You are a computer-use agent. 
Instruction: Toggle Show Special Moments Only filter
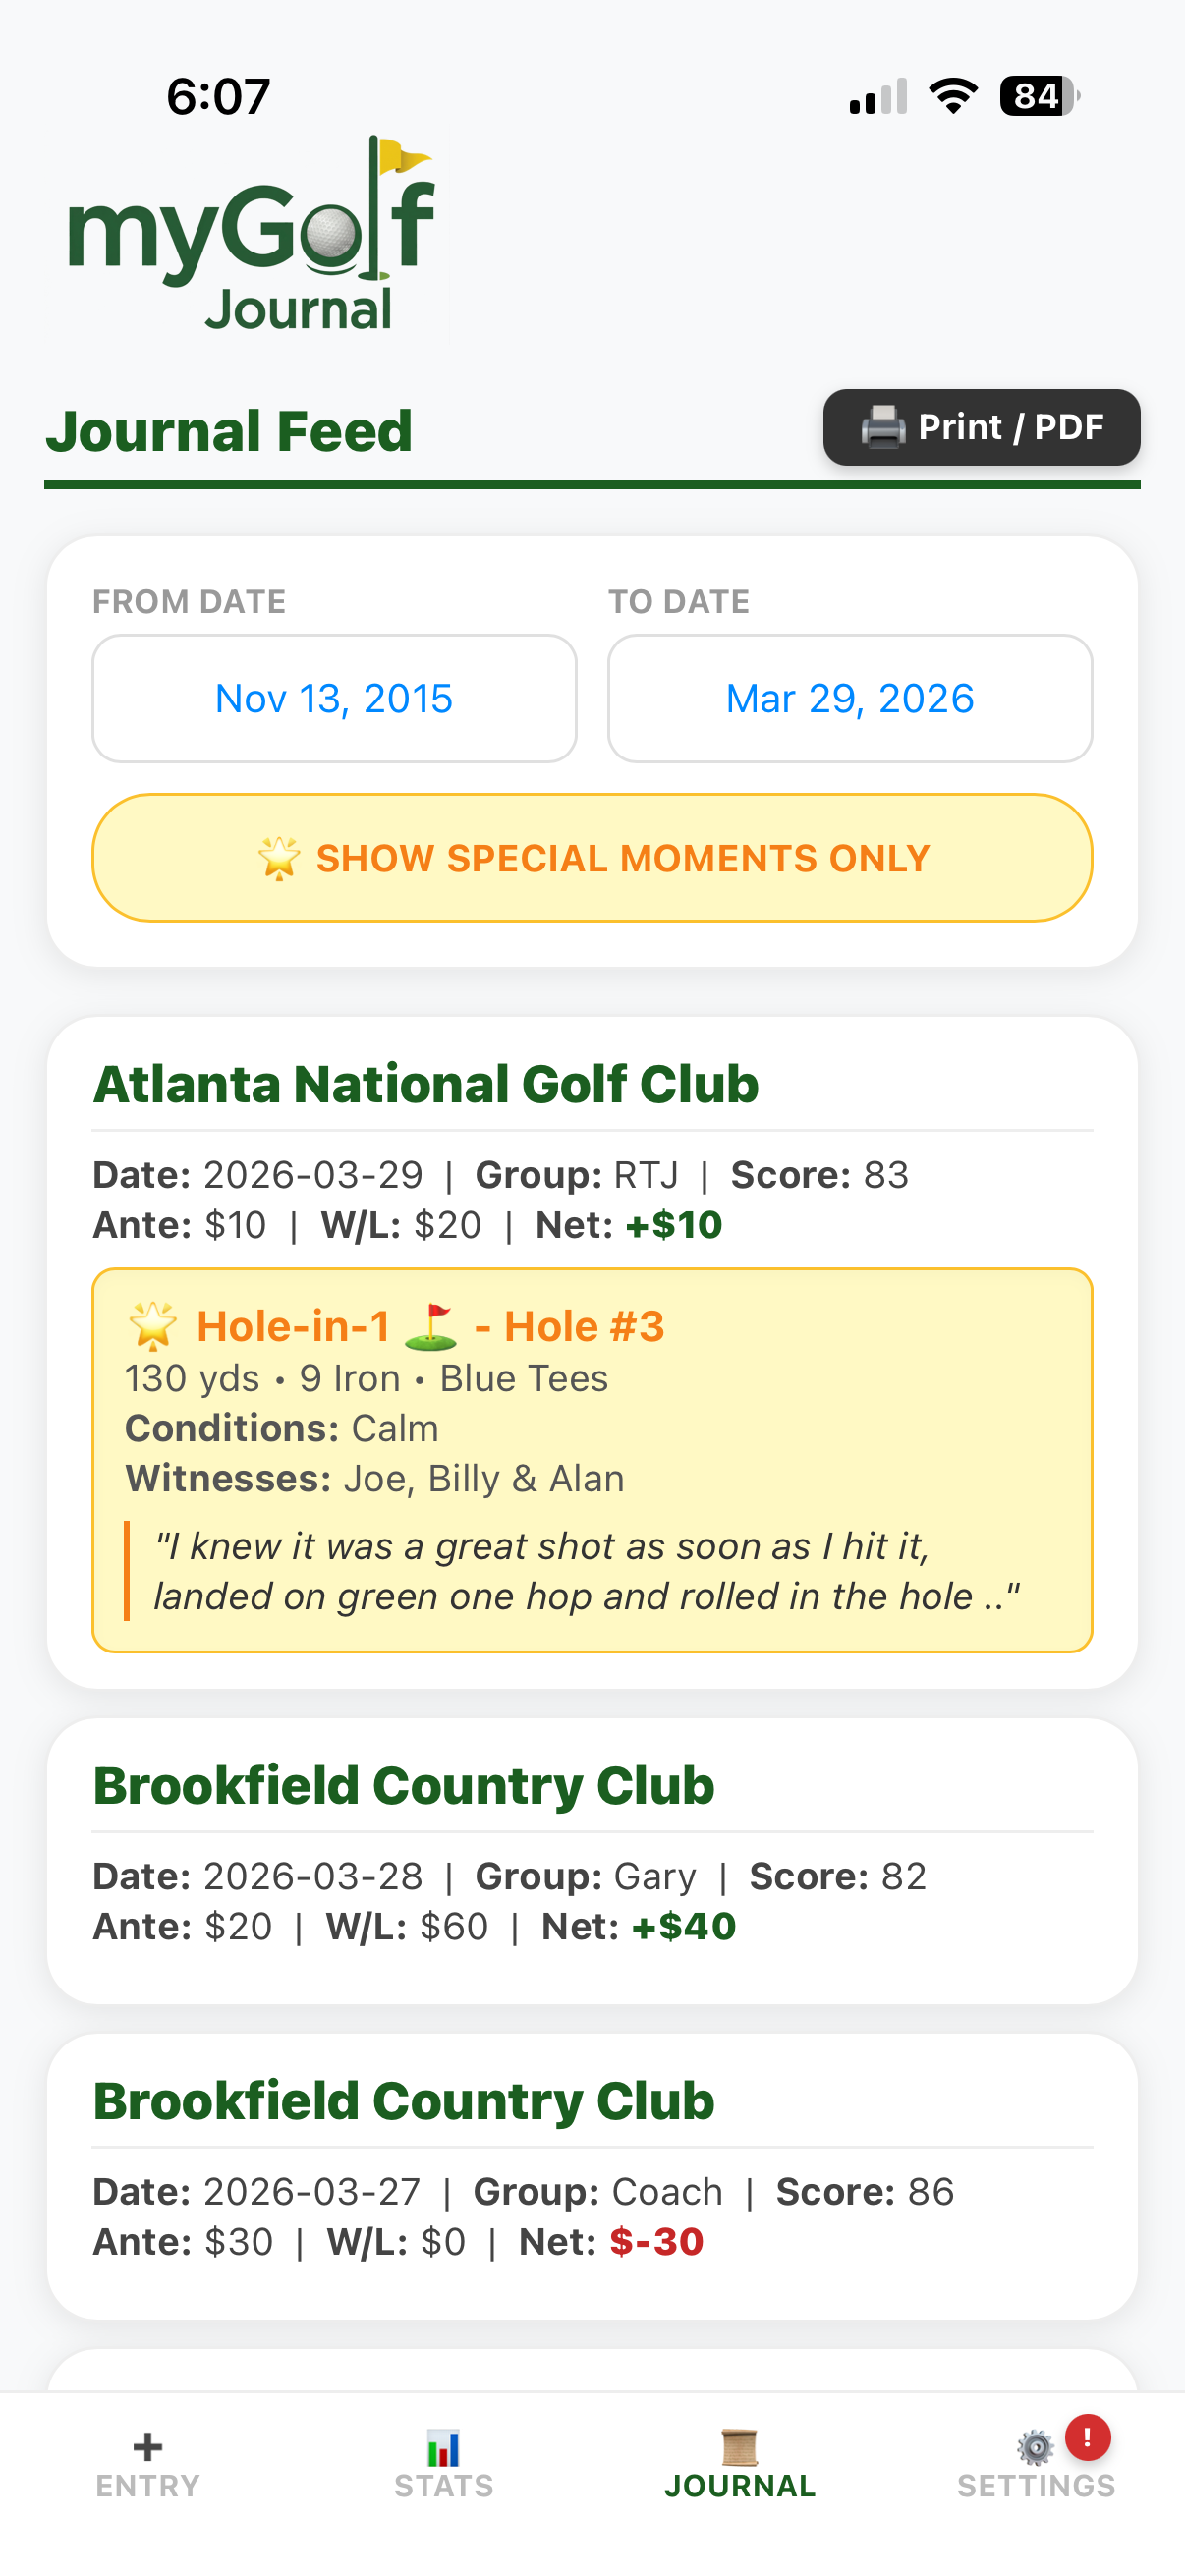point(592,858)
